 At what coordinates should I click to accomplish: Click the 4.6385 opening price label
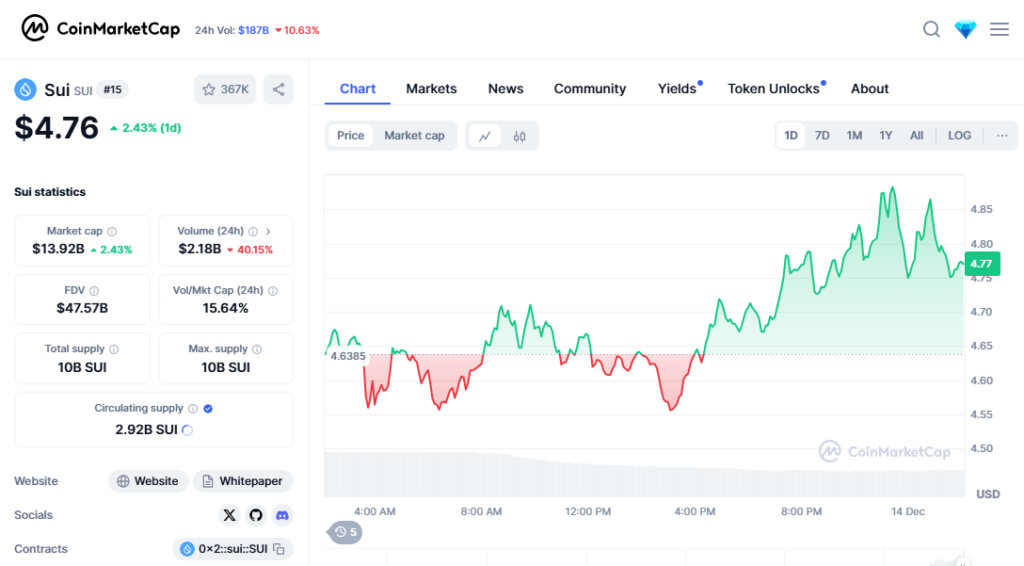pyautogui.click(x=348, y=356)
